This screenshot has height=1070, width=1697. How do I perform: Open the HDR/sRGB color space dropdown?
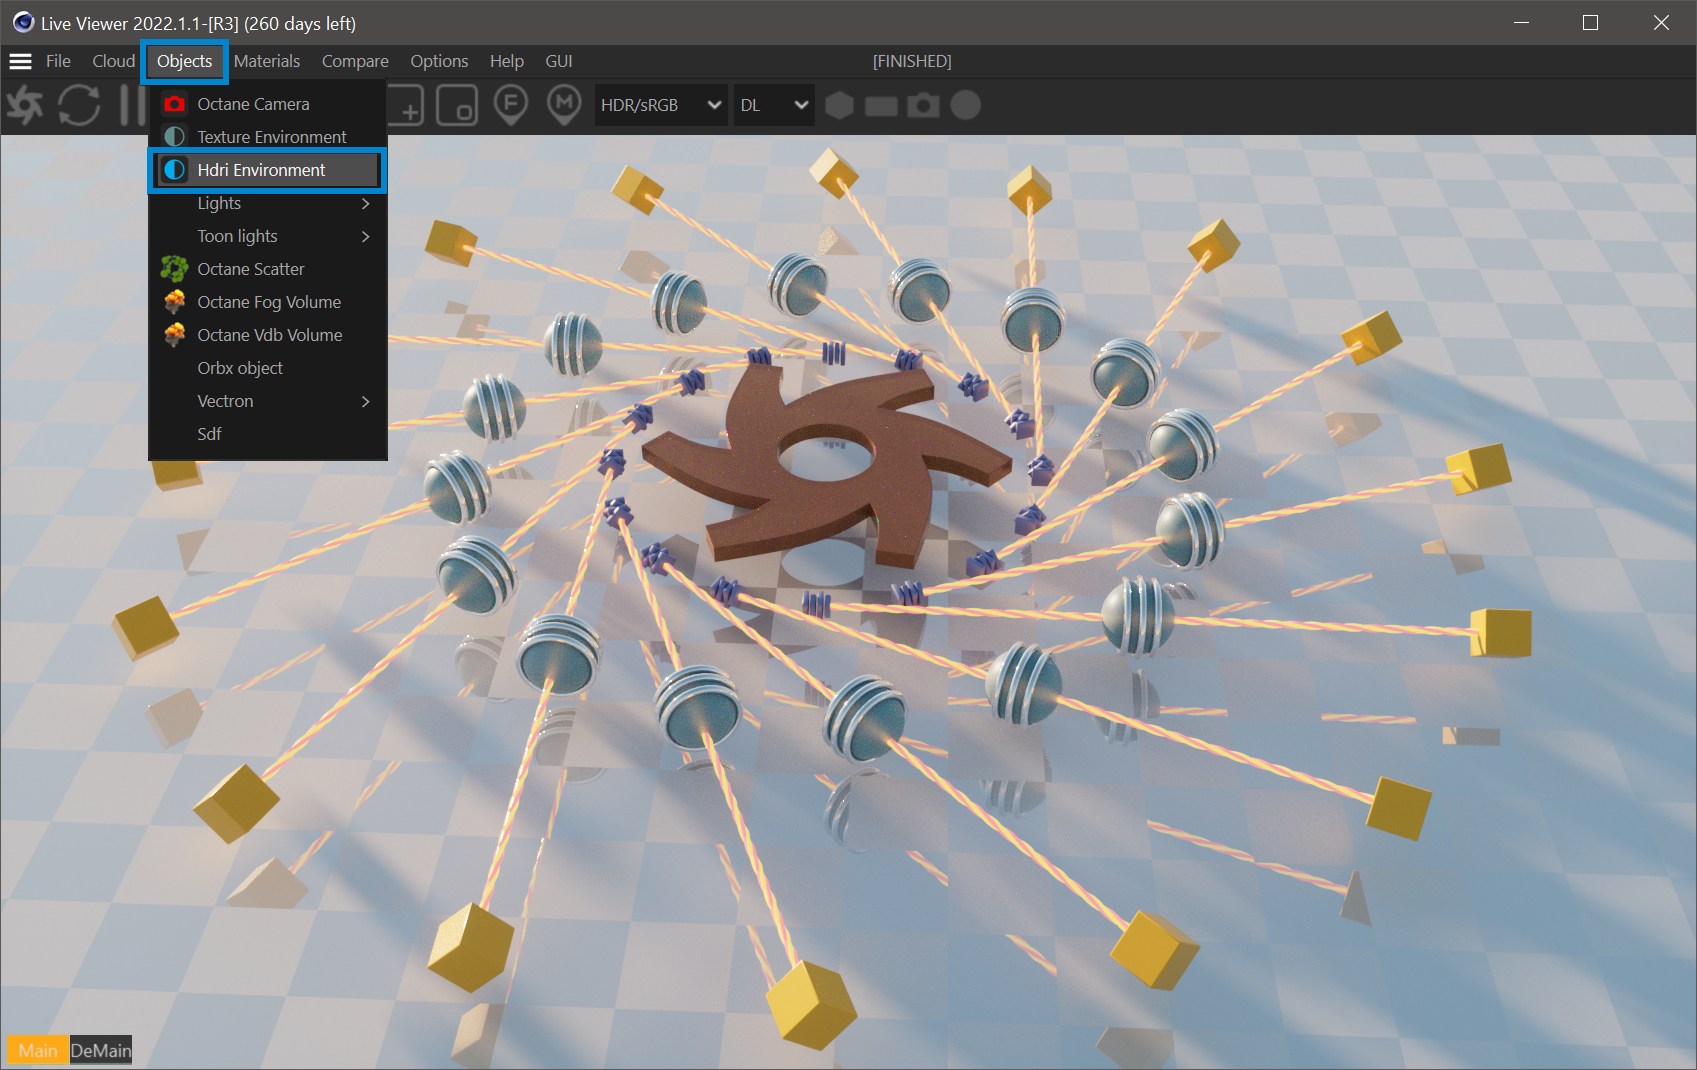tap(660, 105)
